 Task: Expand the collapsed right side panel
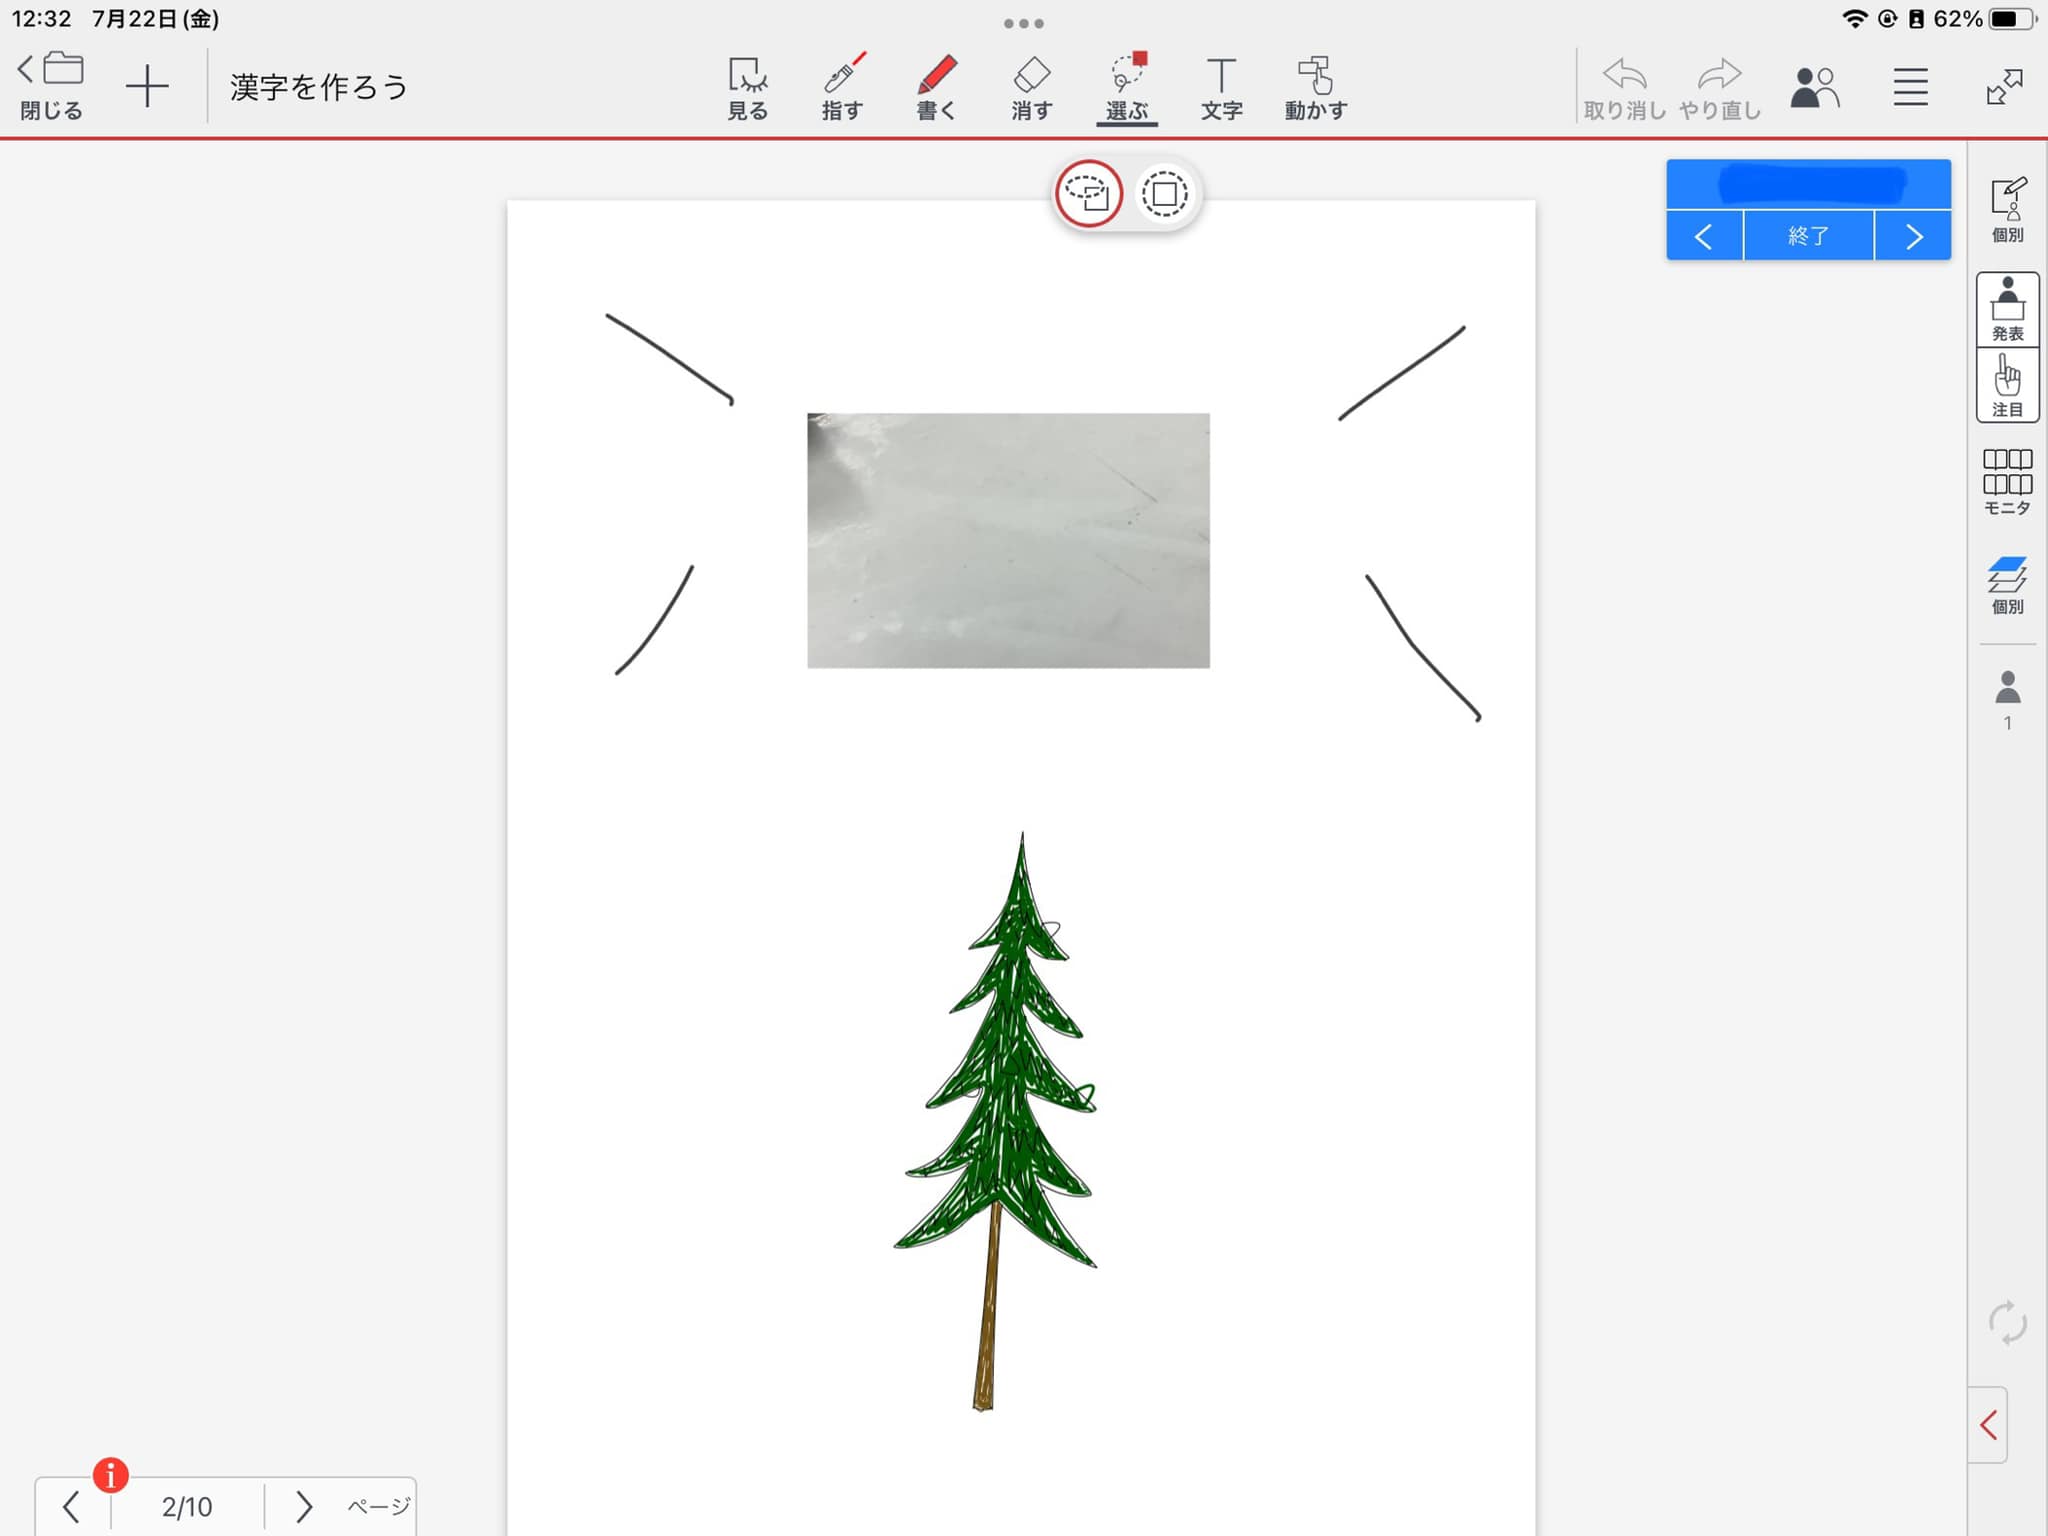1988,1424
